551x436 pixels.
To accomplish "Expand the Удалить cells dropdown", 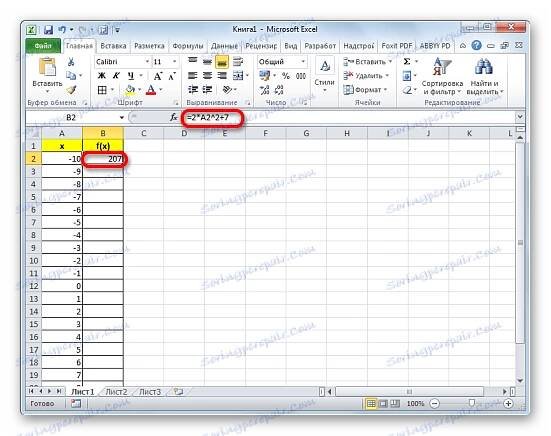I will coord(387,76).
